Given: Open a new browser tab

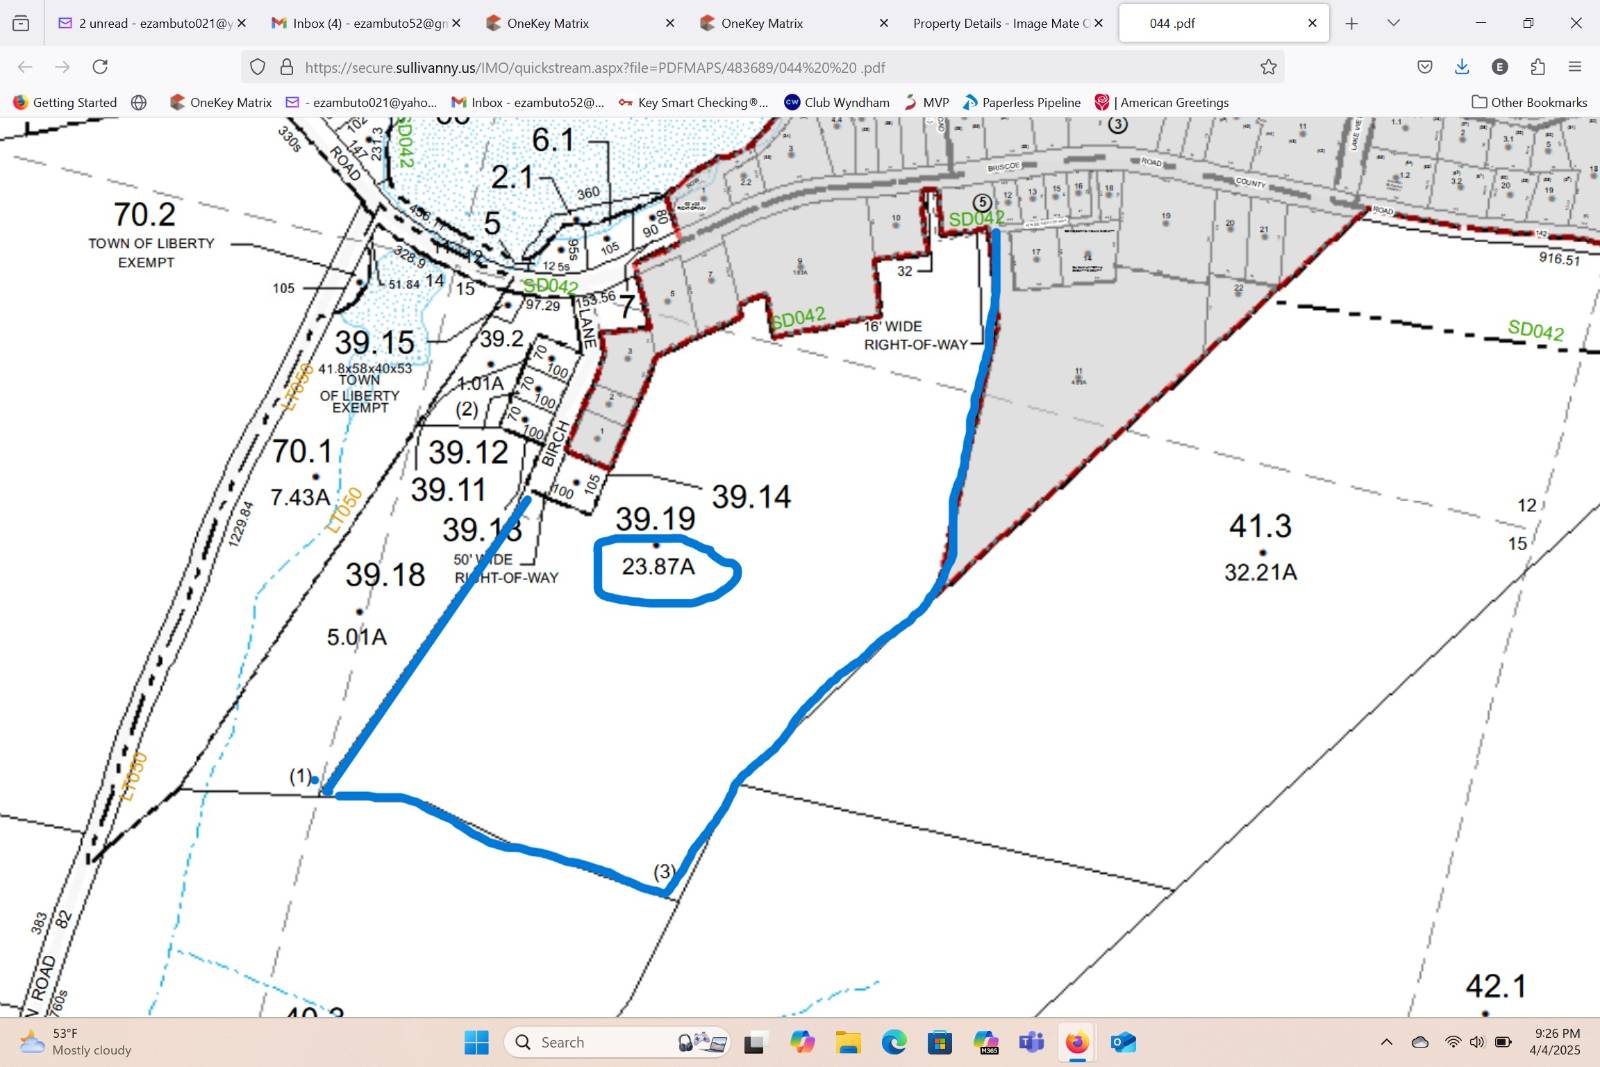Looking at the screenshot, I should 1352,23.
